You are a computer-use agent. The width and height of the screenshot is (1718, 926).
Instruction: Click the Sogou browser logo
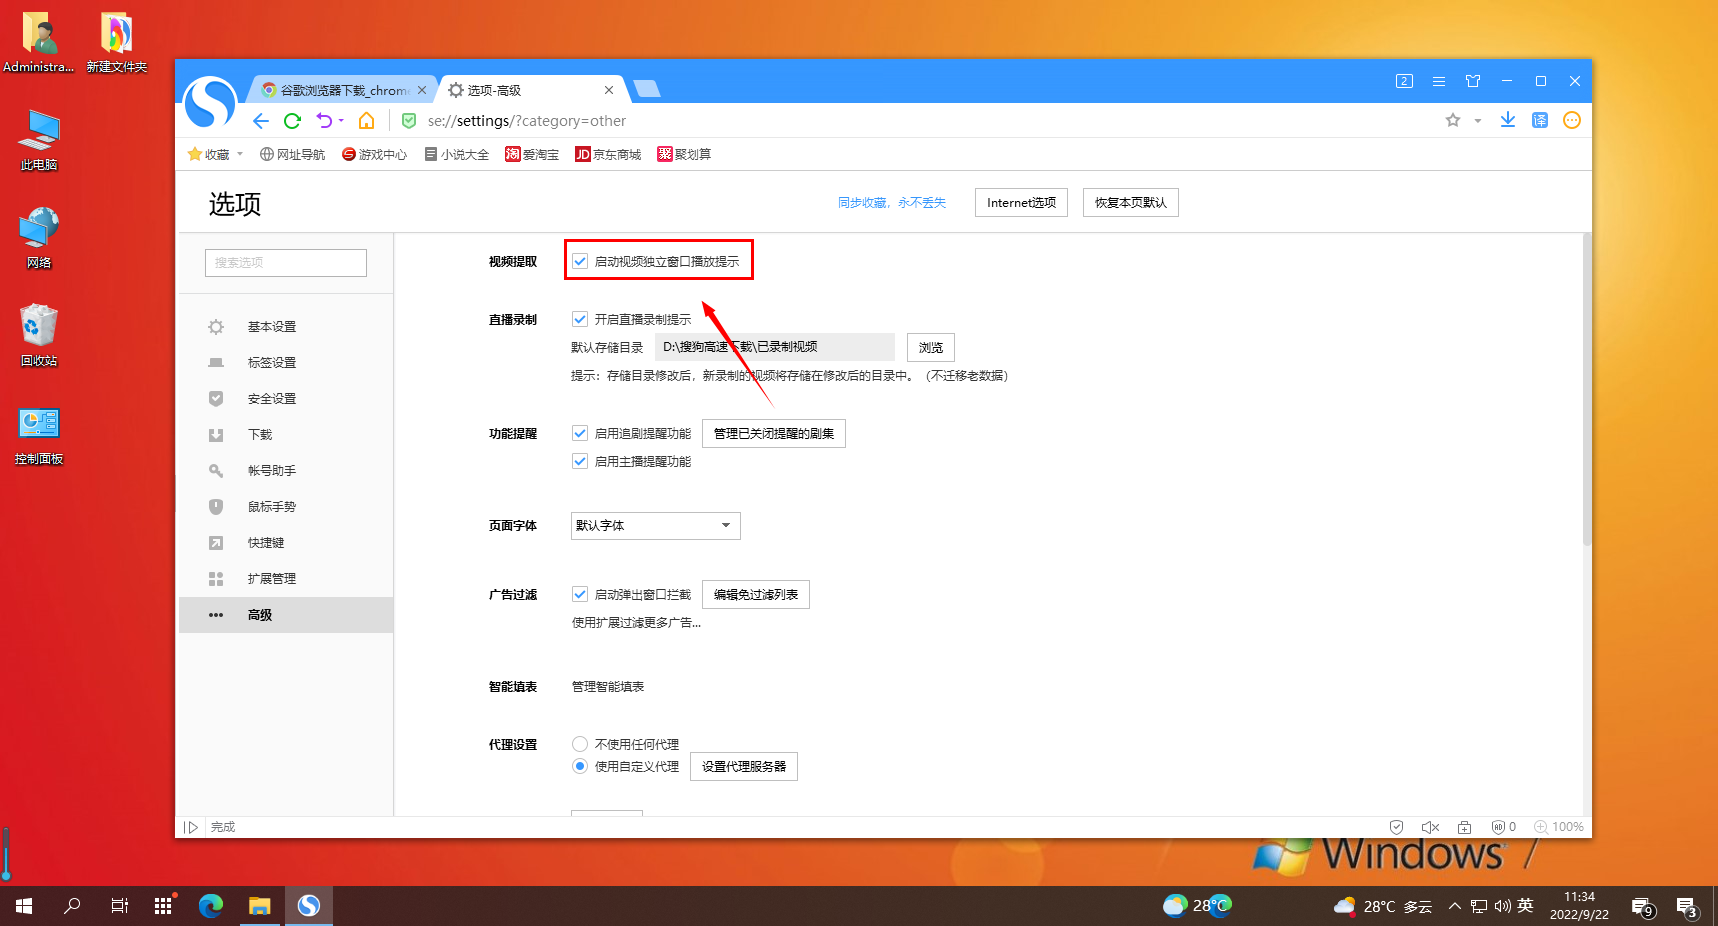(x=210, y=102)
